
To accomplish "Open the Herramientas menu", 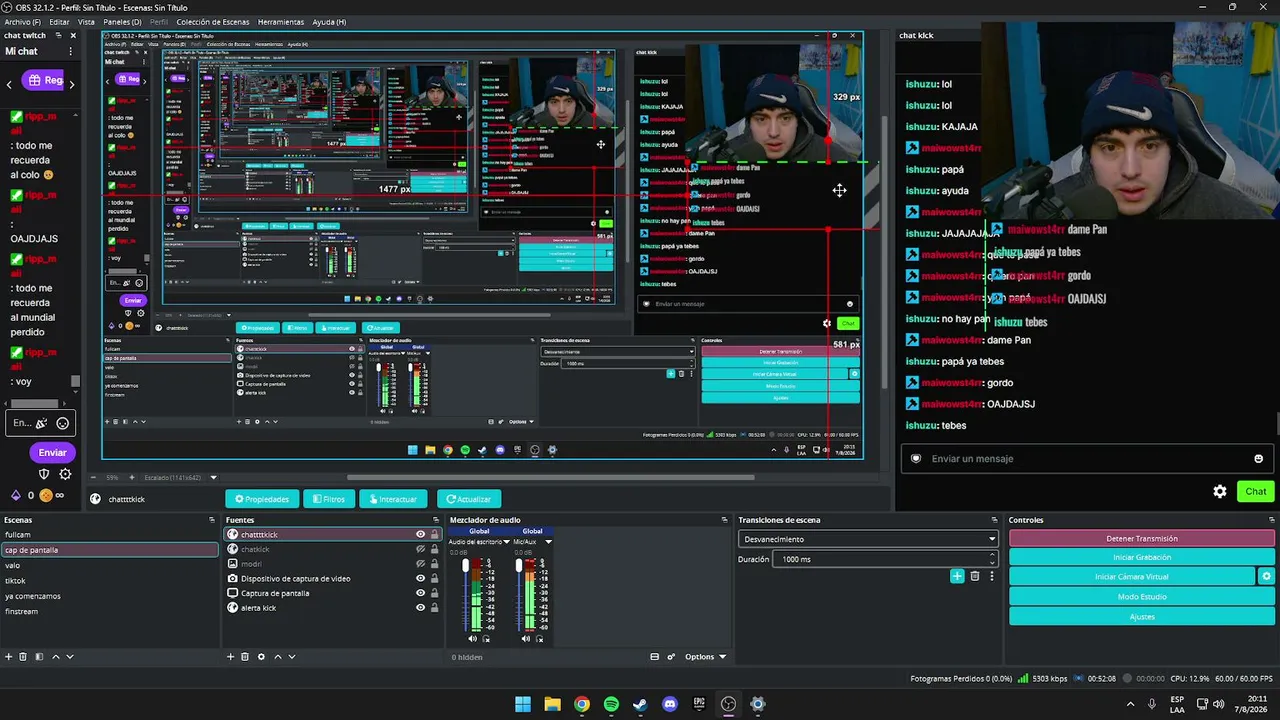I will pos(281,22).
